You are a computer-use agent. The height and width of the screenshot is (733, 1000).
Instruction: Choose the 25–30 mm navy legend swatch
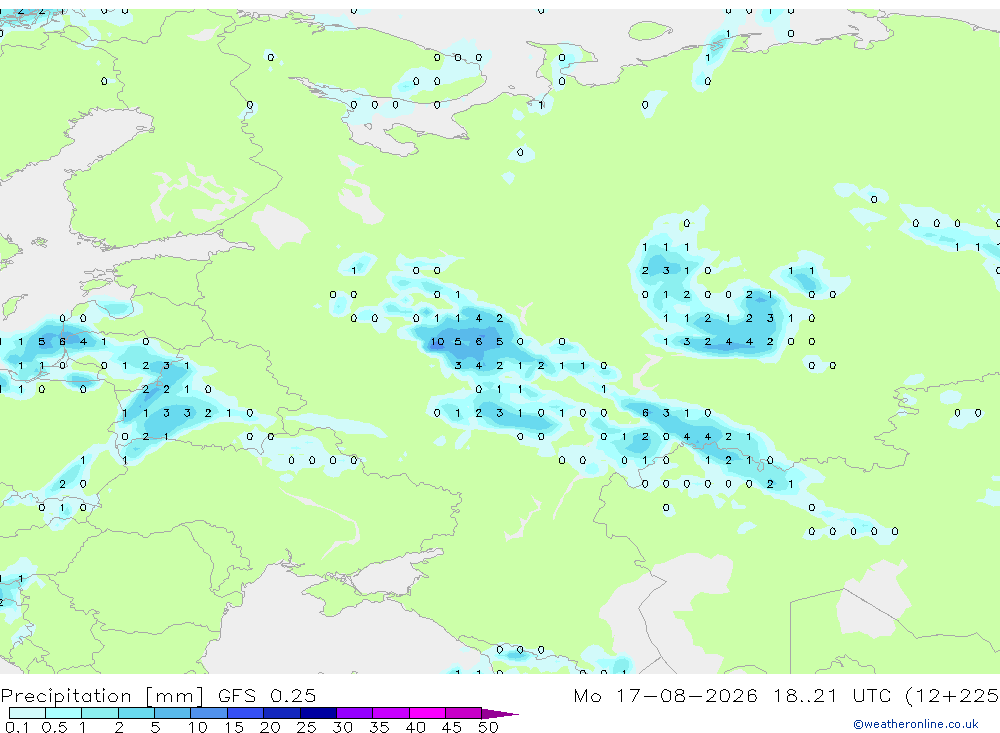(x=318, y=713)
